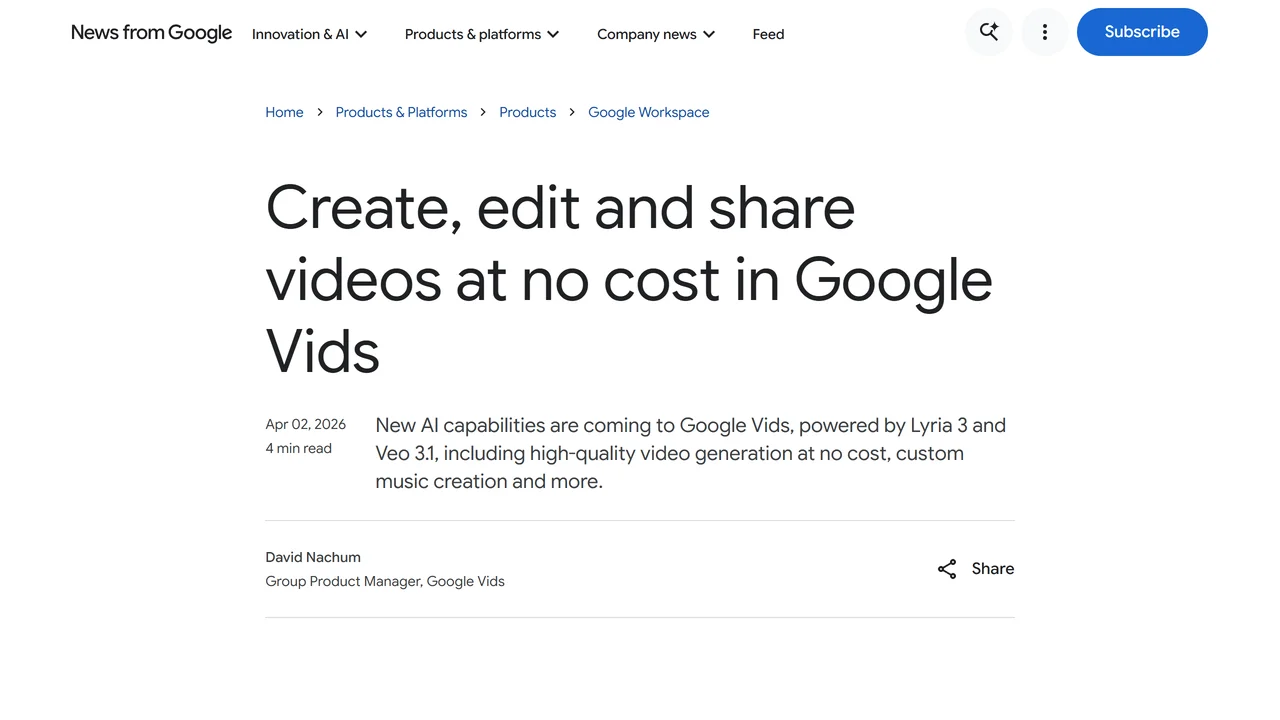Expand the Innovation & AI menu
Screen dimensions: 1280x720
click(x=310, y=34)
